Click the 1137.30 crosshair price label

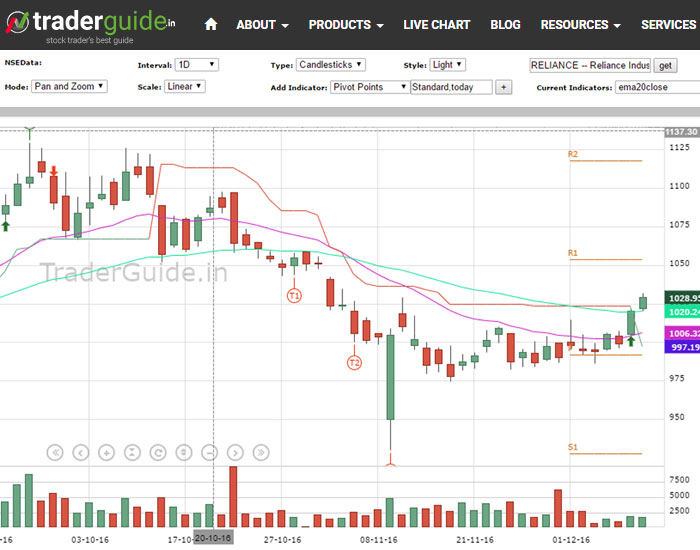click(x=682, y=132)
